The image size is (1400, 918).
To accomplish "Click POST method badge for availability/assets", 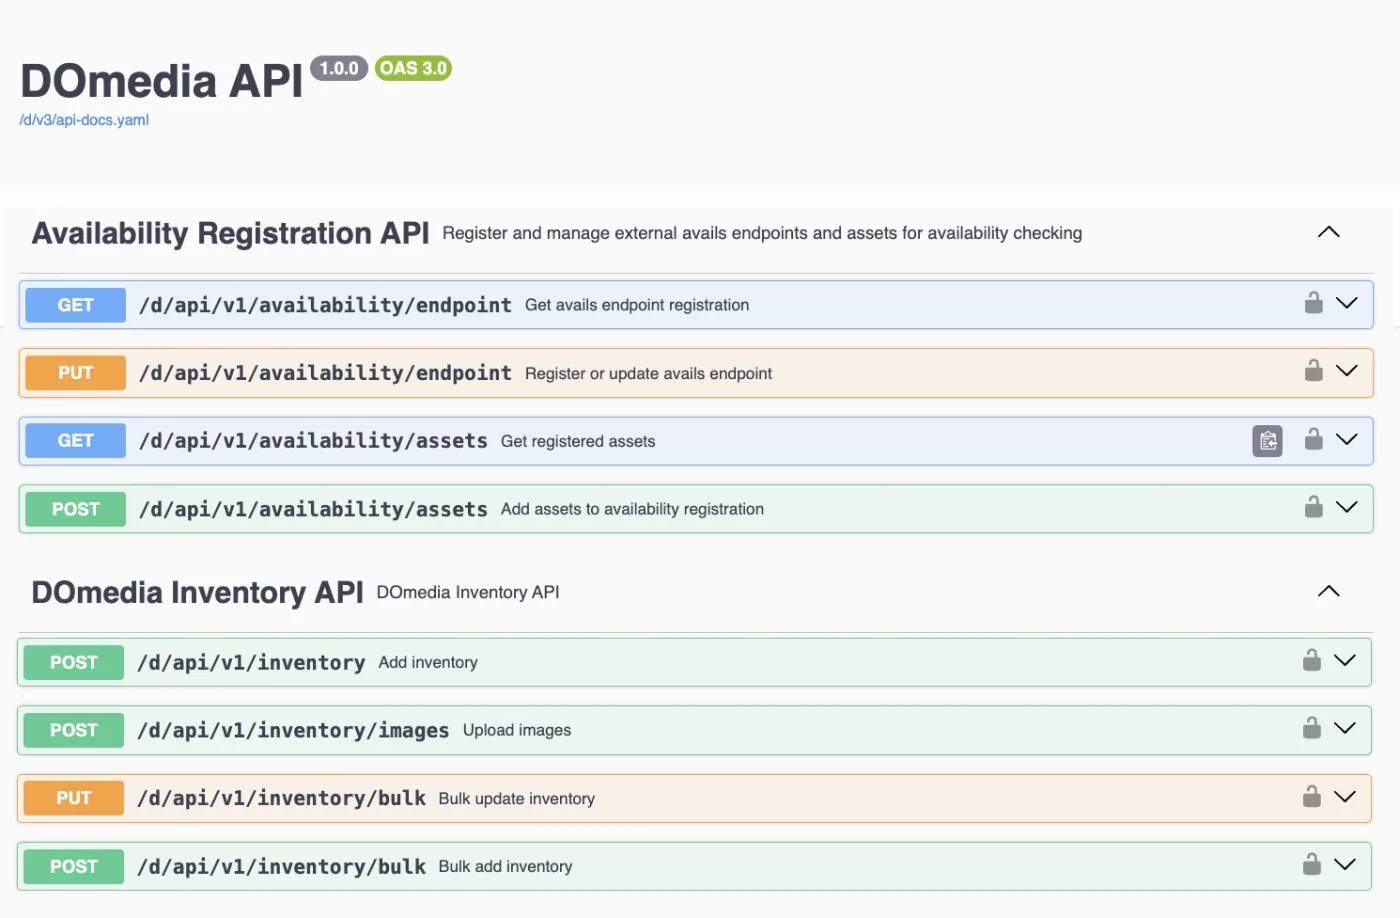I will tap(75, 509).
